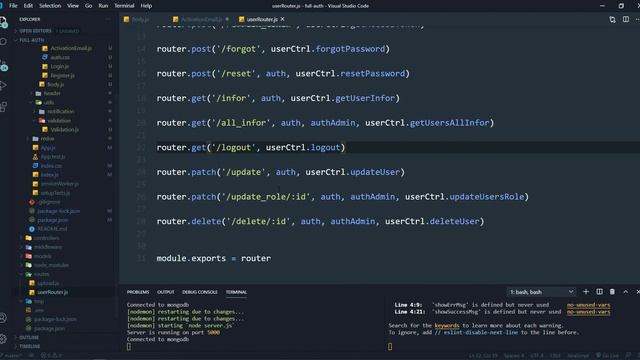
Task: Open Source Control view in activity bar
Action: [x=4, y=64]
